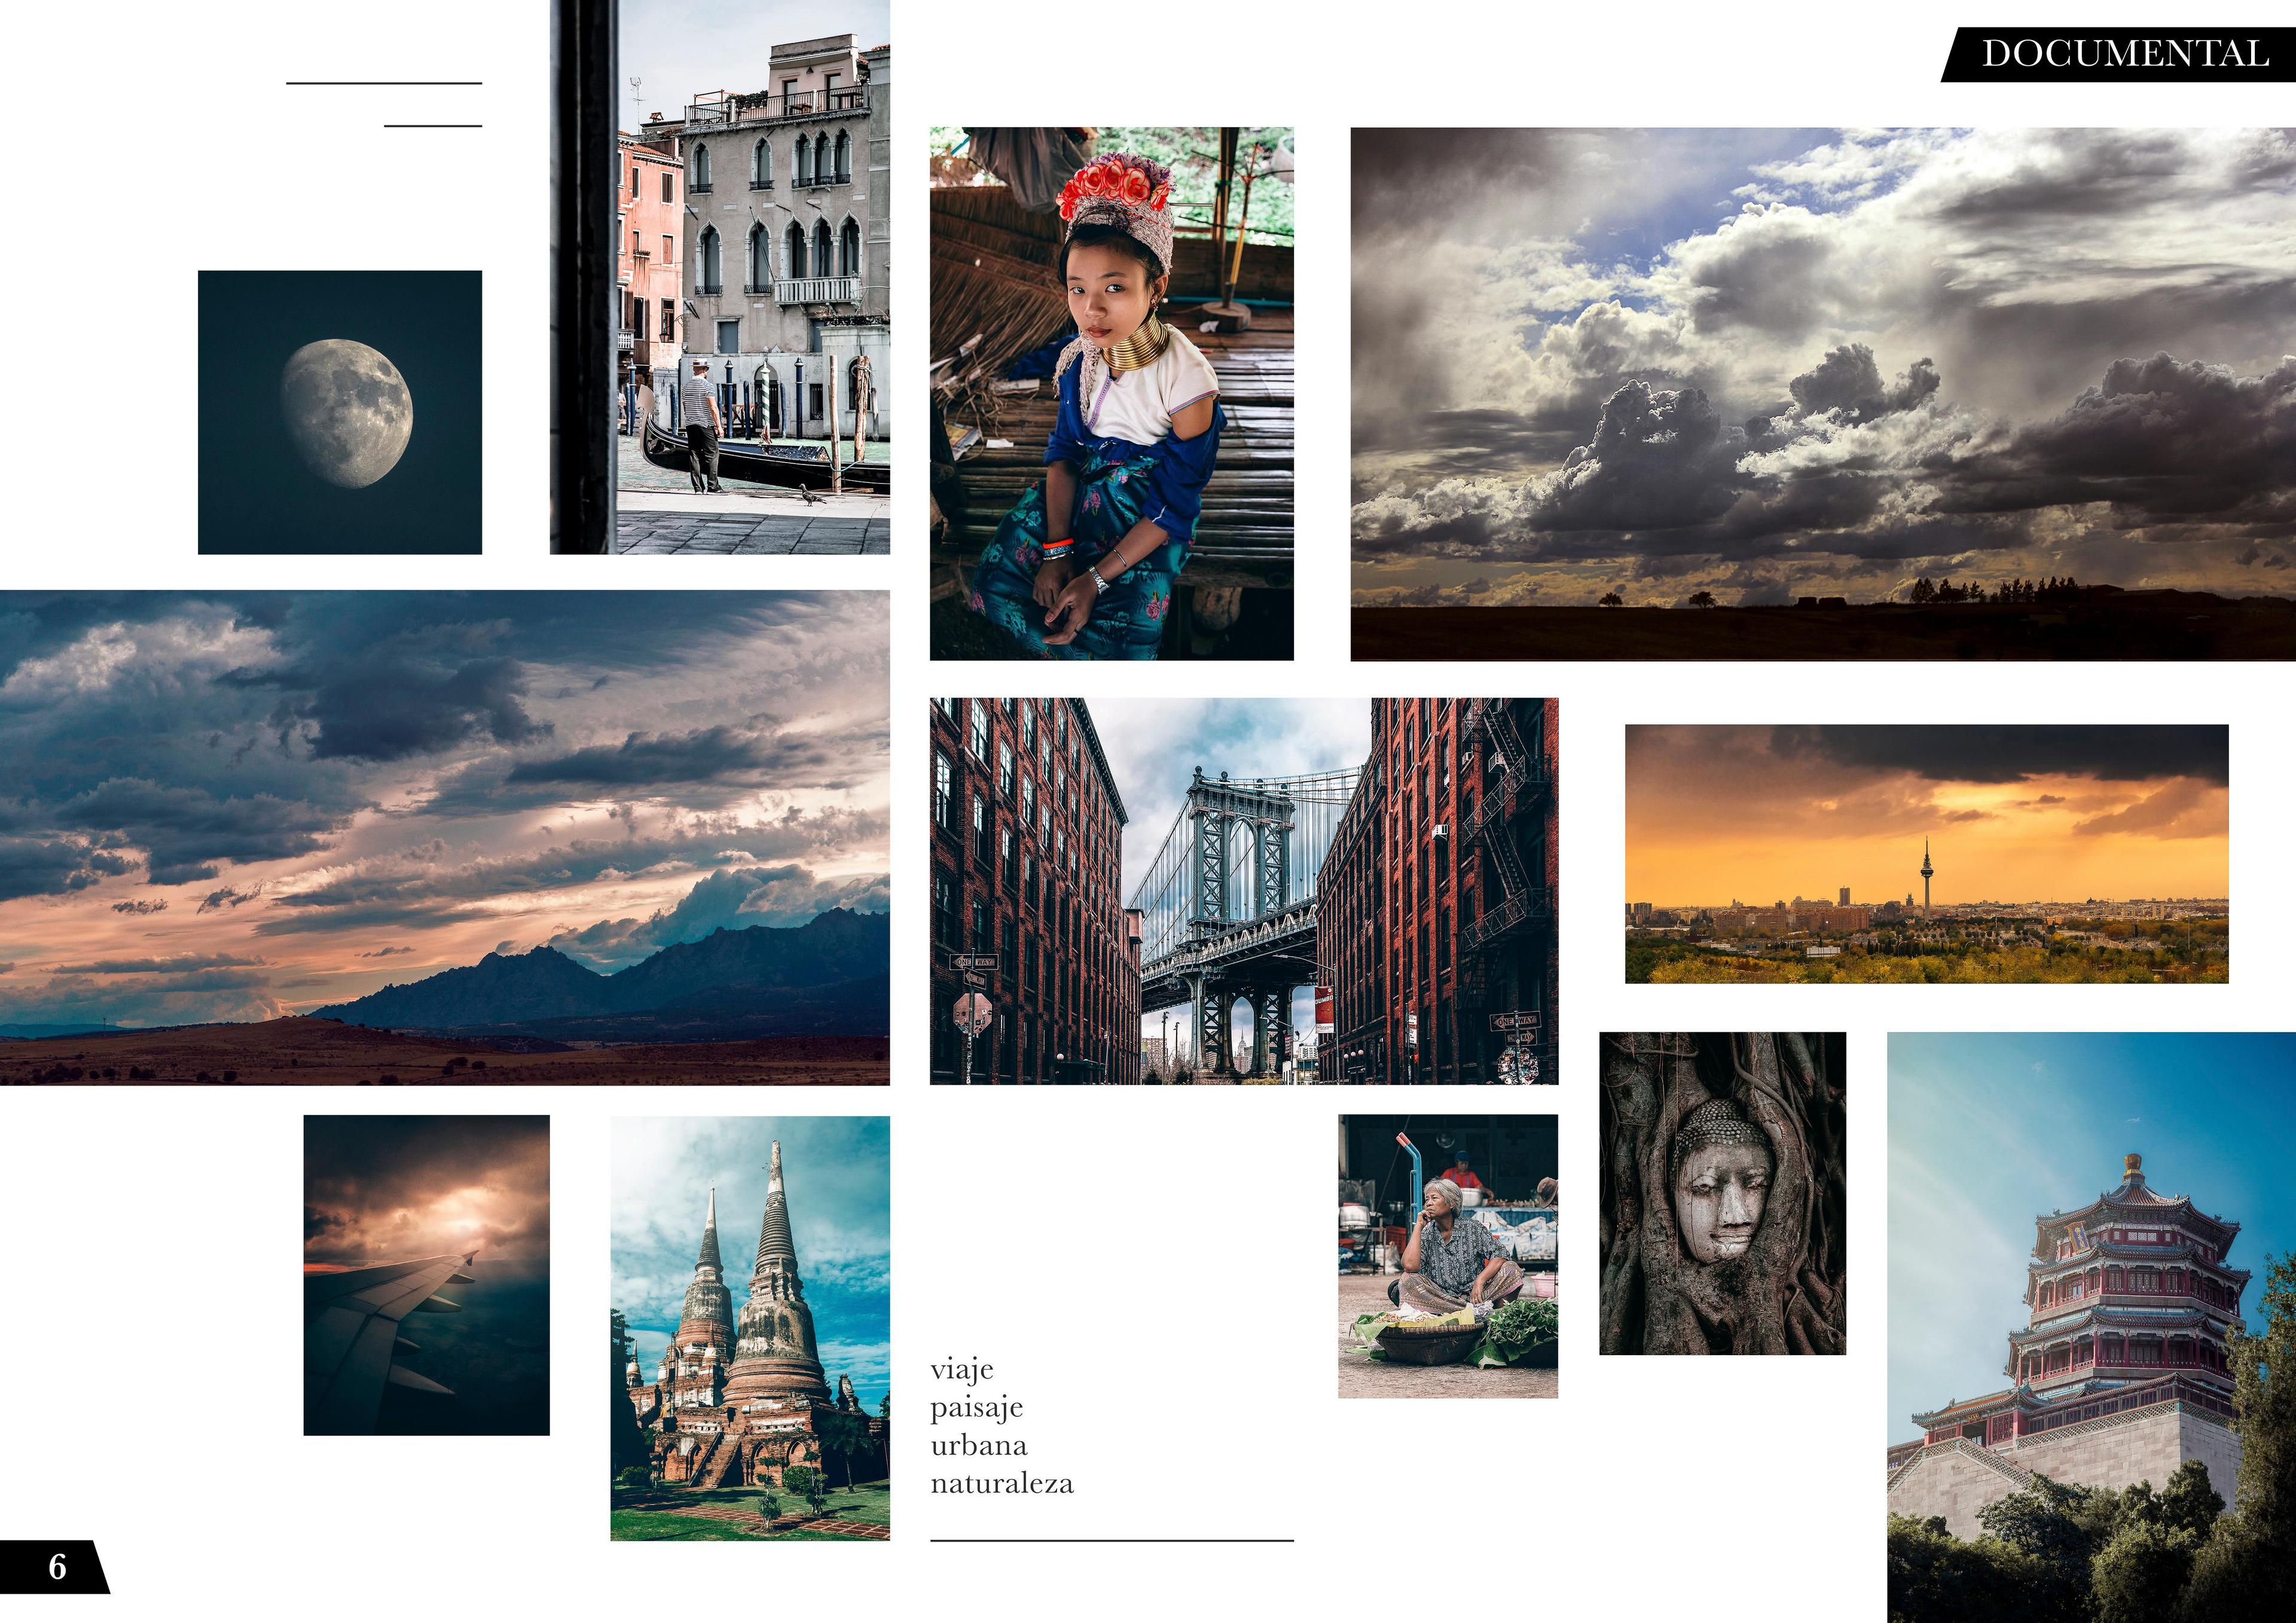Click the word 'paisaje'

(977, 1408)
